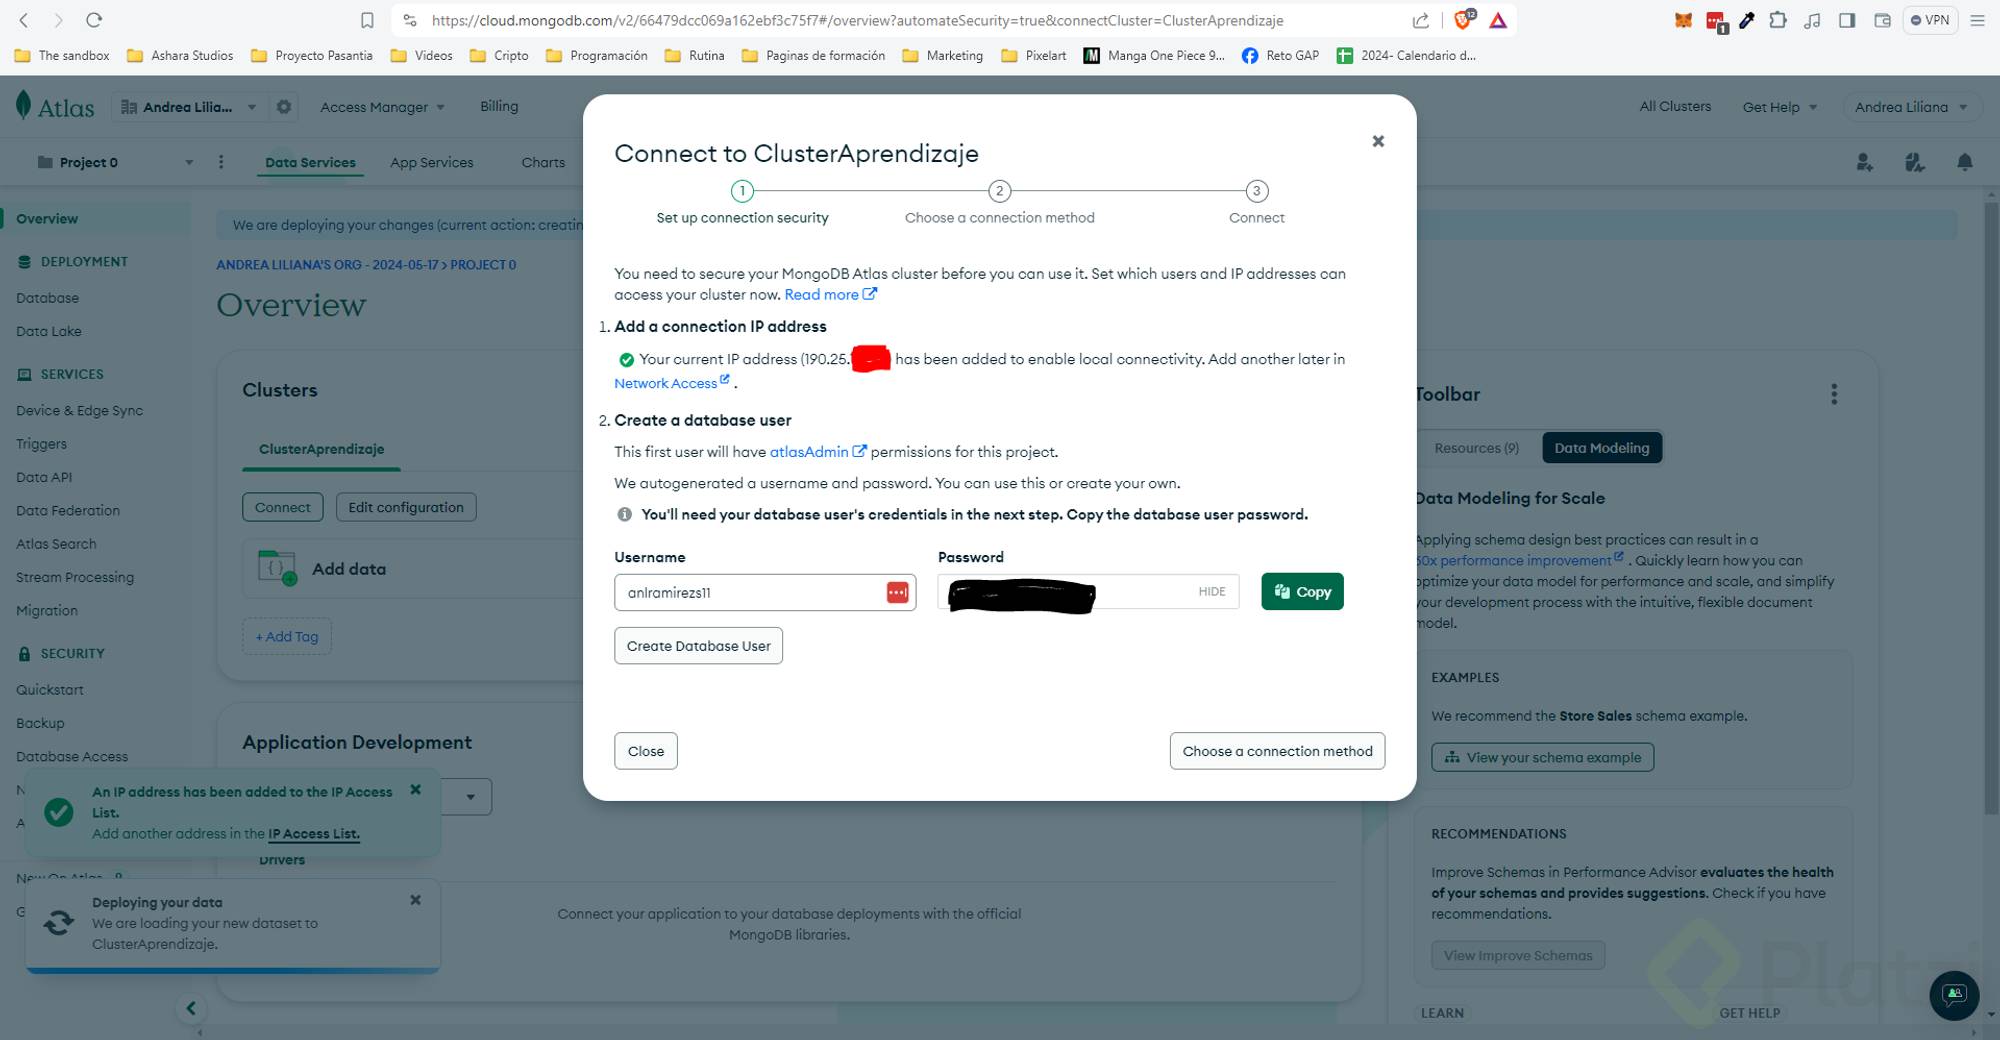The height and width of the screenshot is (1040, 2000).
Task: Open the browser extensions puzzle icon
Action: click(1778, 20)
